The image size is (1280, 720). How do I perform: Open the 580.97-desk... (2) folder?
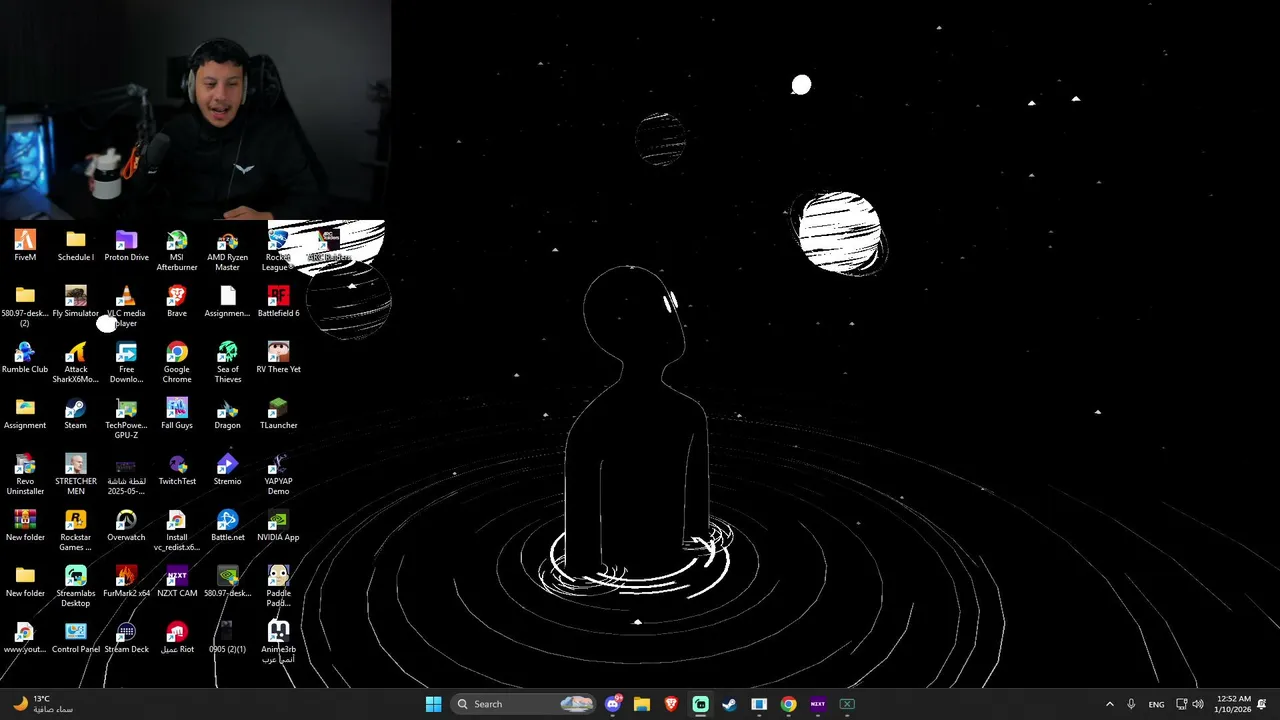click(25, 307)
